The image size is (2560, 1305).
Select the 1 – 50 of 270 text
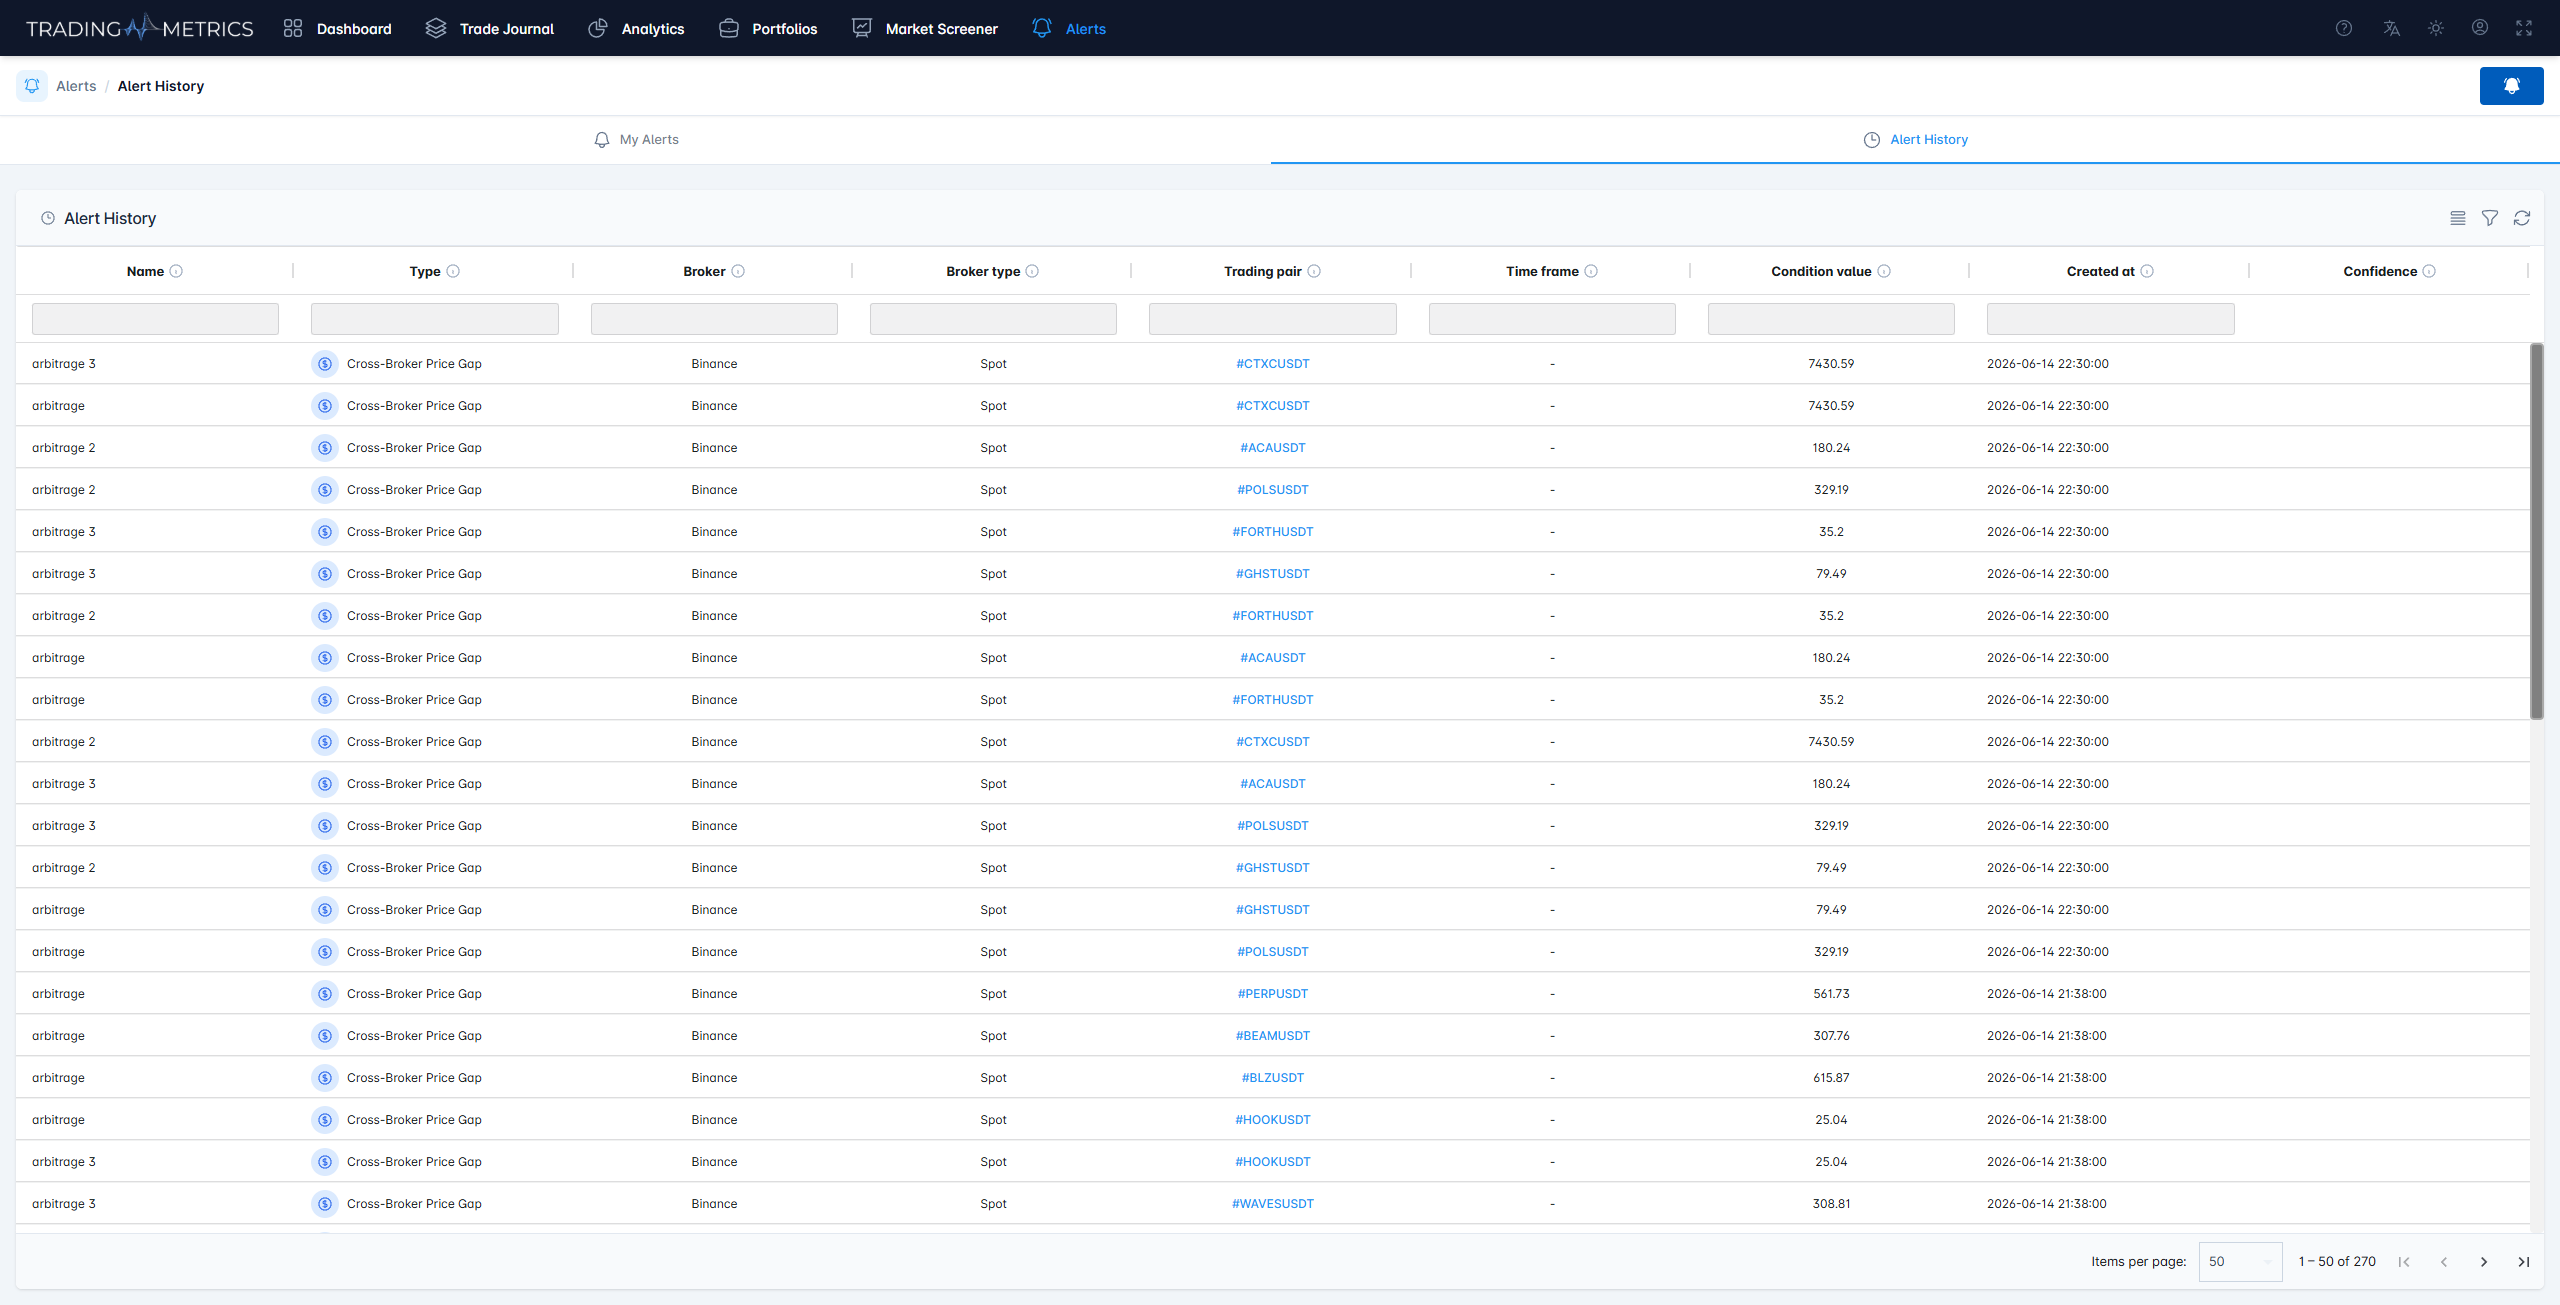[2336, 1262]
